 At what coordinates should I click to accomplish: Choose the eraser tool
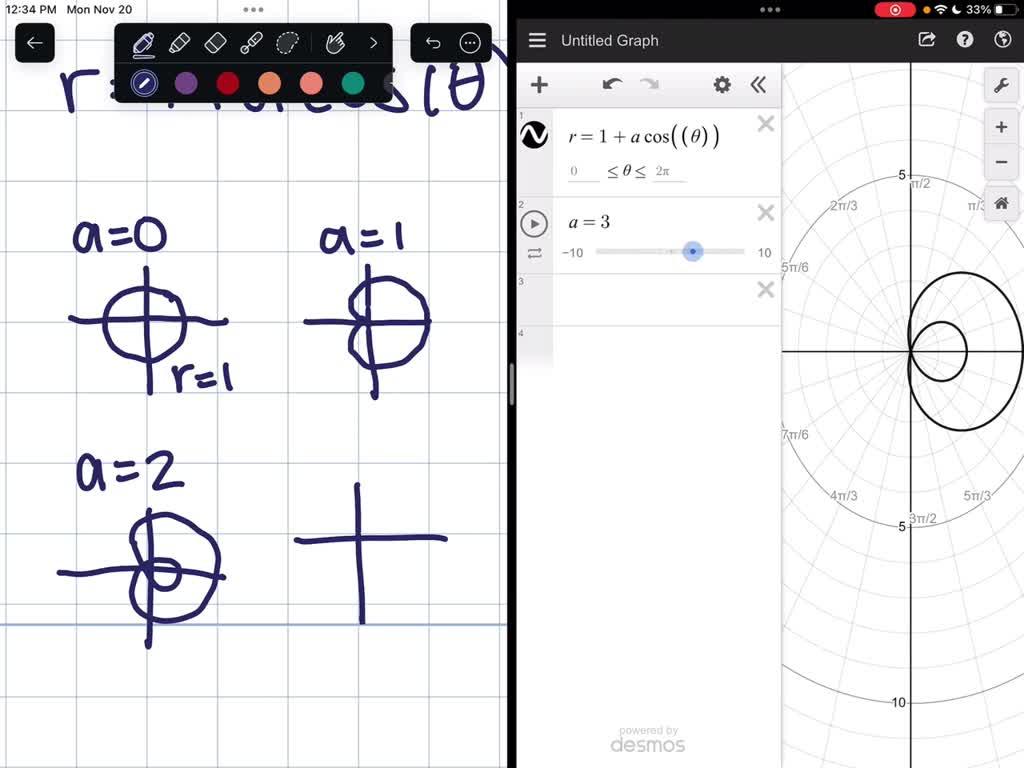[x=215, y=43]
